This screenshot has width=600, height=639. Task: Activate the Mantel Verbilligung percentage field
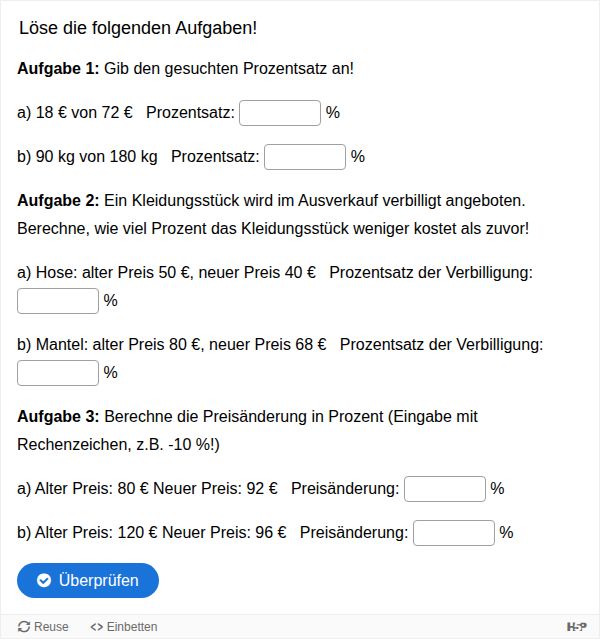click(x=58, y=373)
